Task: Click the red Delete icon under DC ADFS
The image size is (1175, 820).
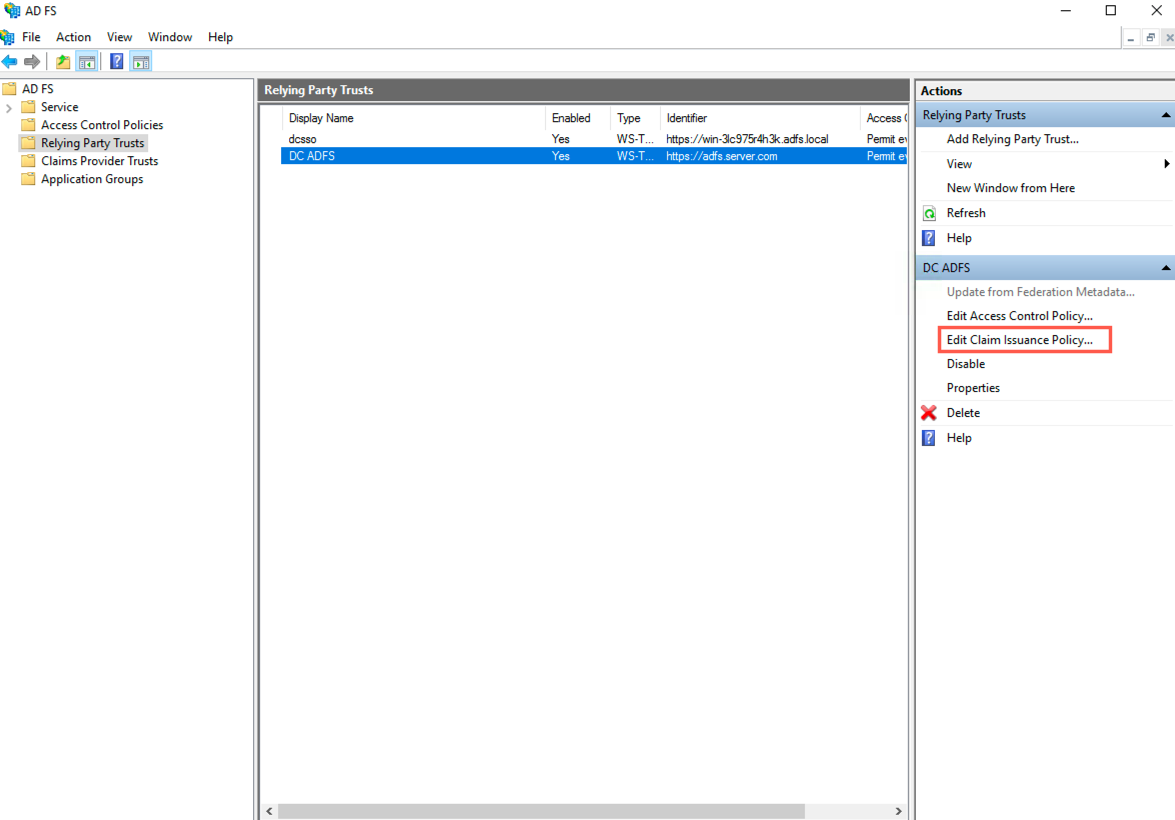Action: click(x=929, y=412)
